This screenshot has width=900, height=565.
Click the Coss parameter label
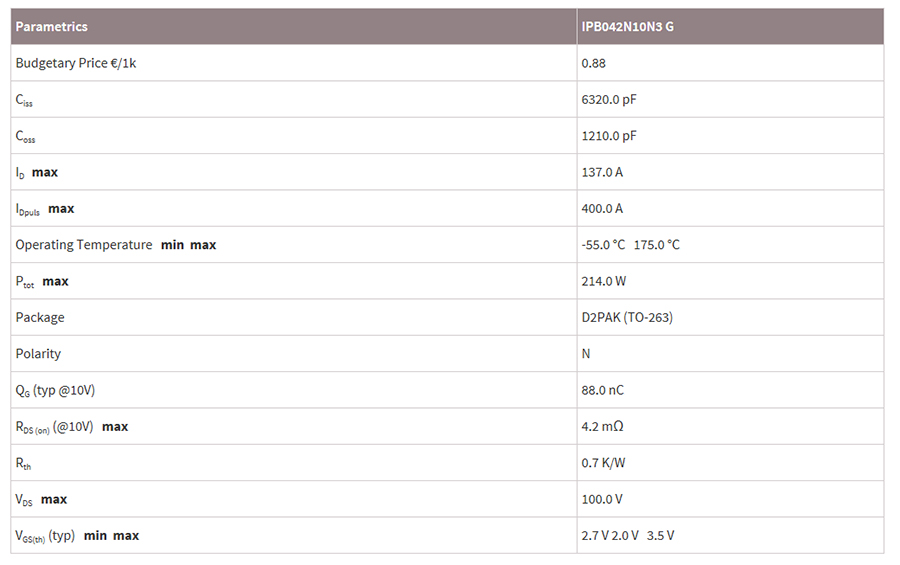26,137
